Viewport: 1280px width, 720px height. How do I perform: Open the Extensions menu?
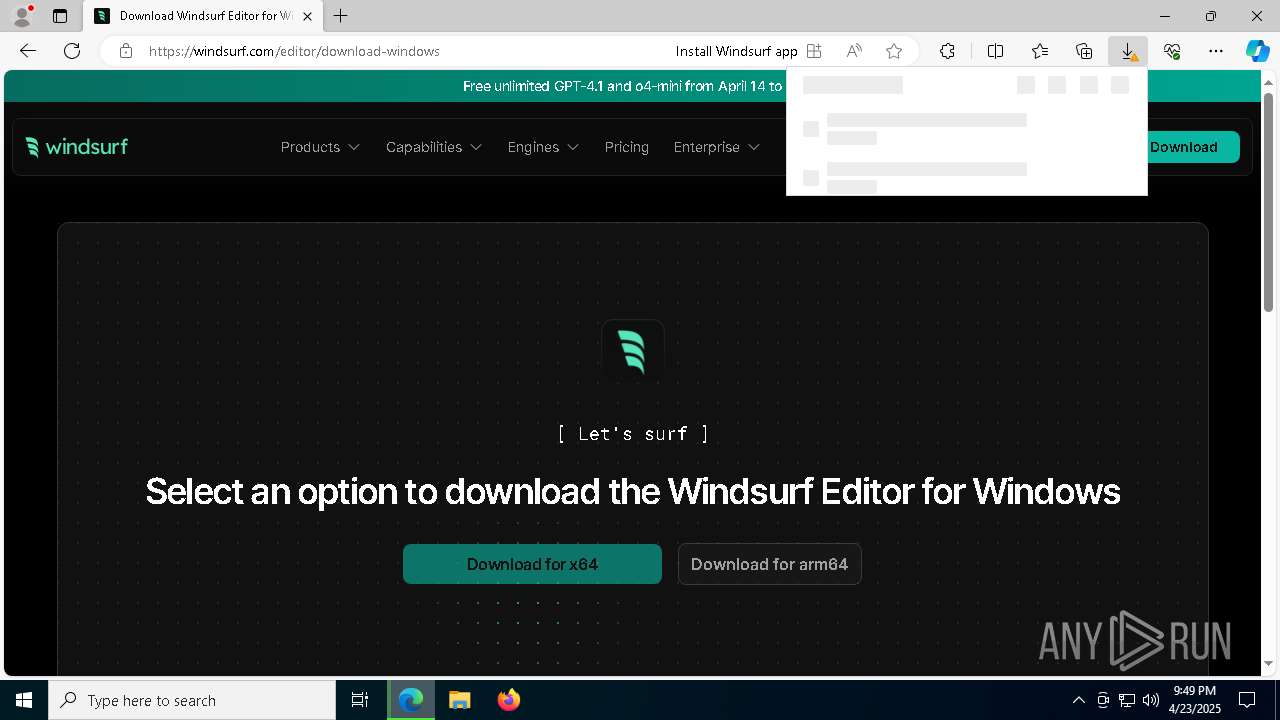(x=947, y=51)
